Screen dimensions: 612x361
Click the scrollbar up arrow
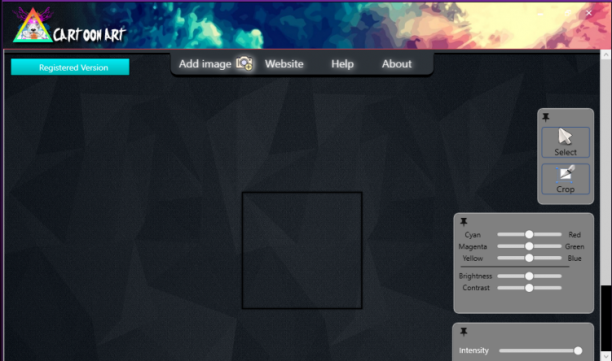point(606,55)
